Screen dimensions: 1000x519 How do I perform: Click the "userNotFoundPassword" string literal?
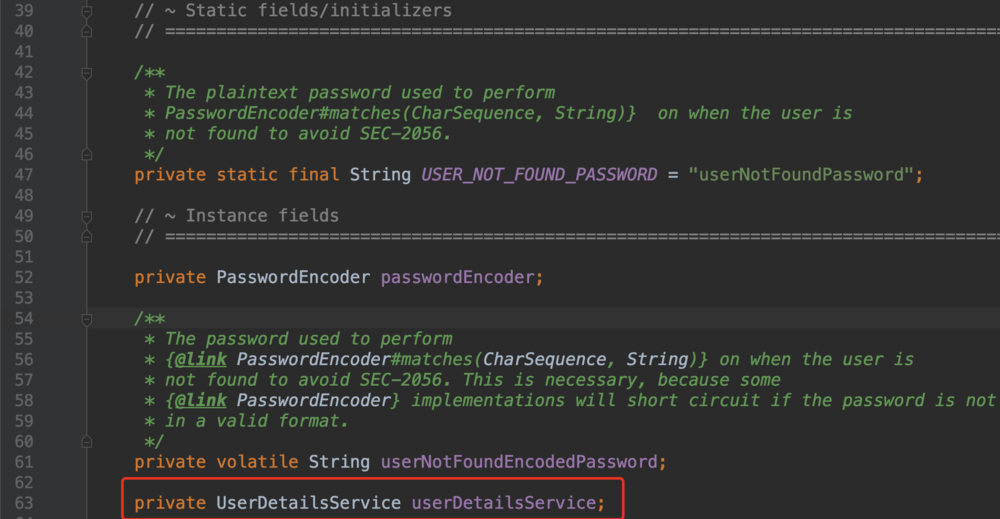(x=798, y=175)
